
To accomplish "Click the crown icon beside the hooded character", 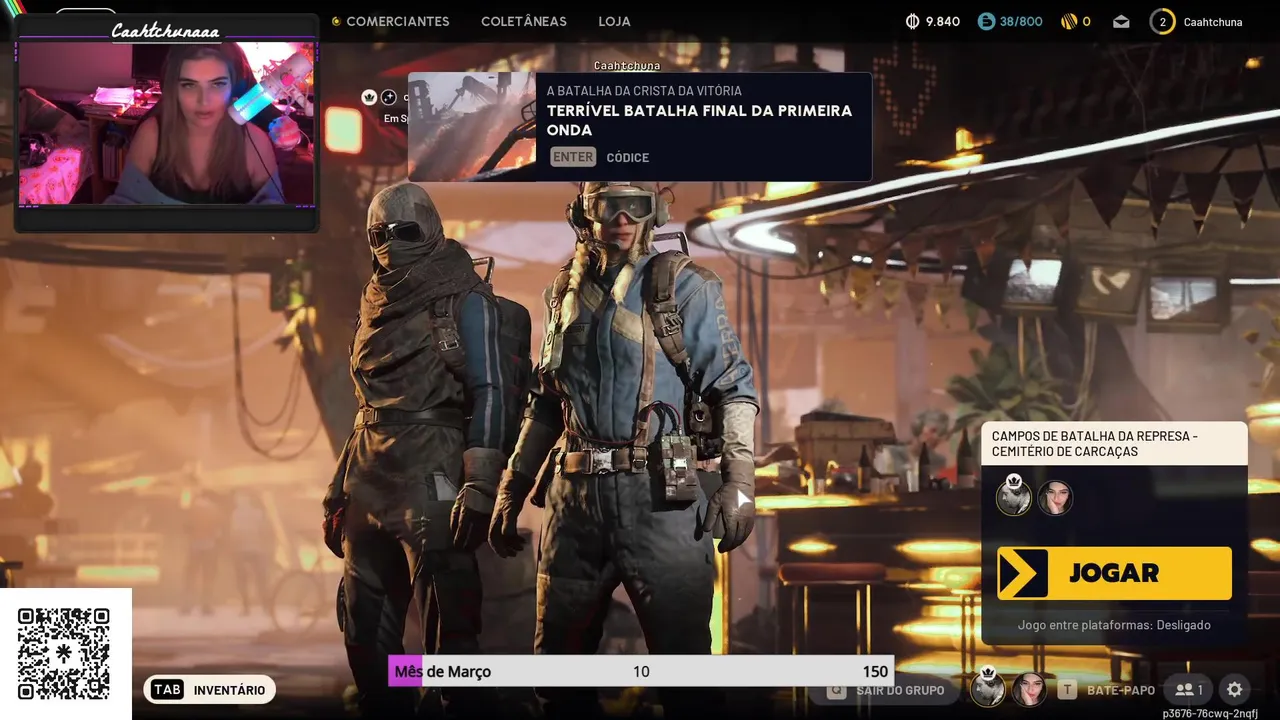I will point(369,97).
